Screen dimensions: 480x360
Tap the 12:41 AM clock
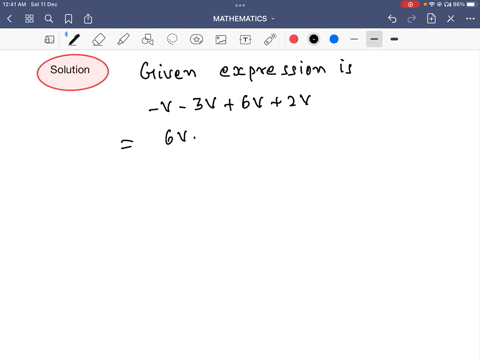14,4
